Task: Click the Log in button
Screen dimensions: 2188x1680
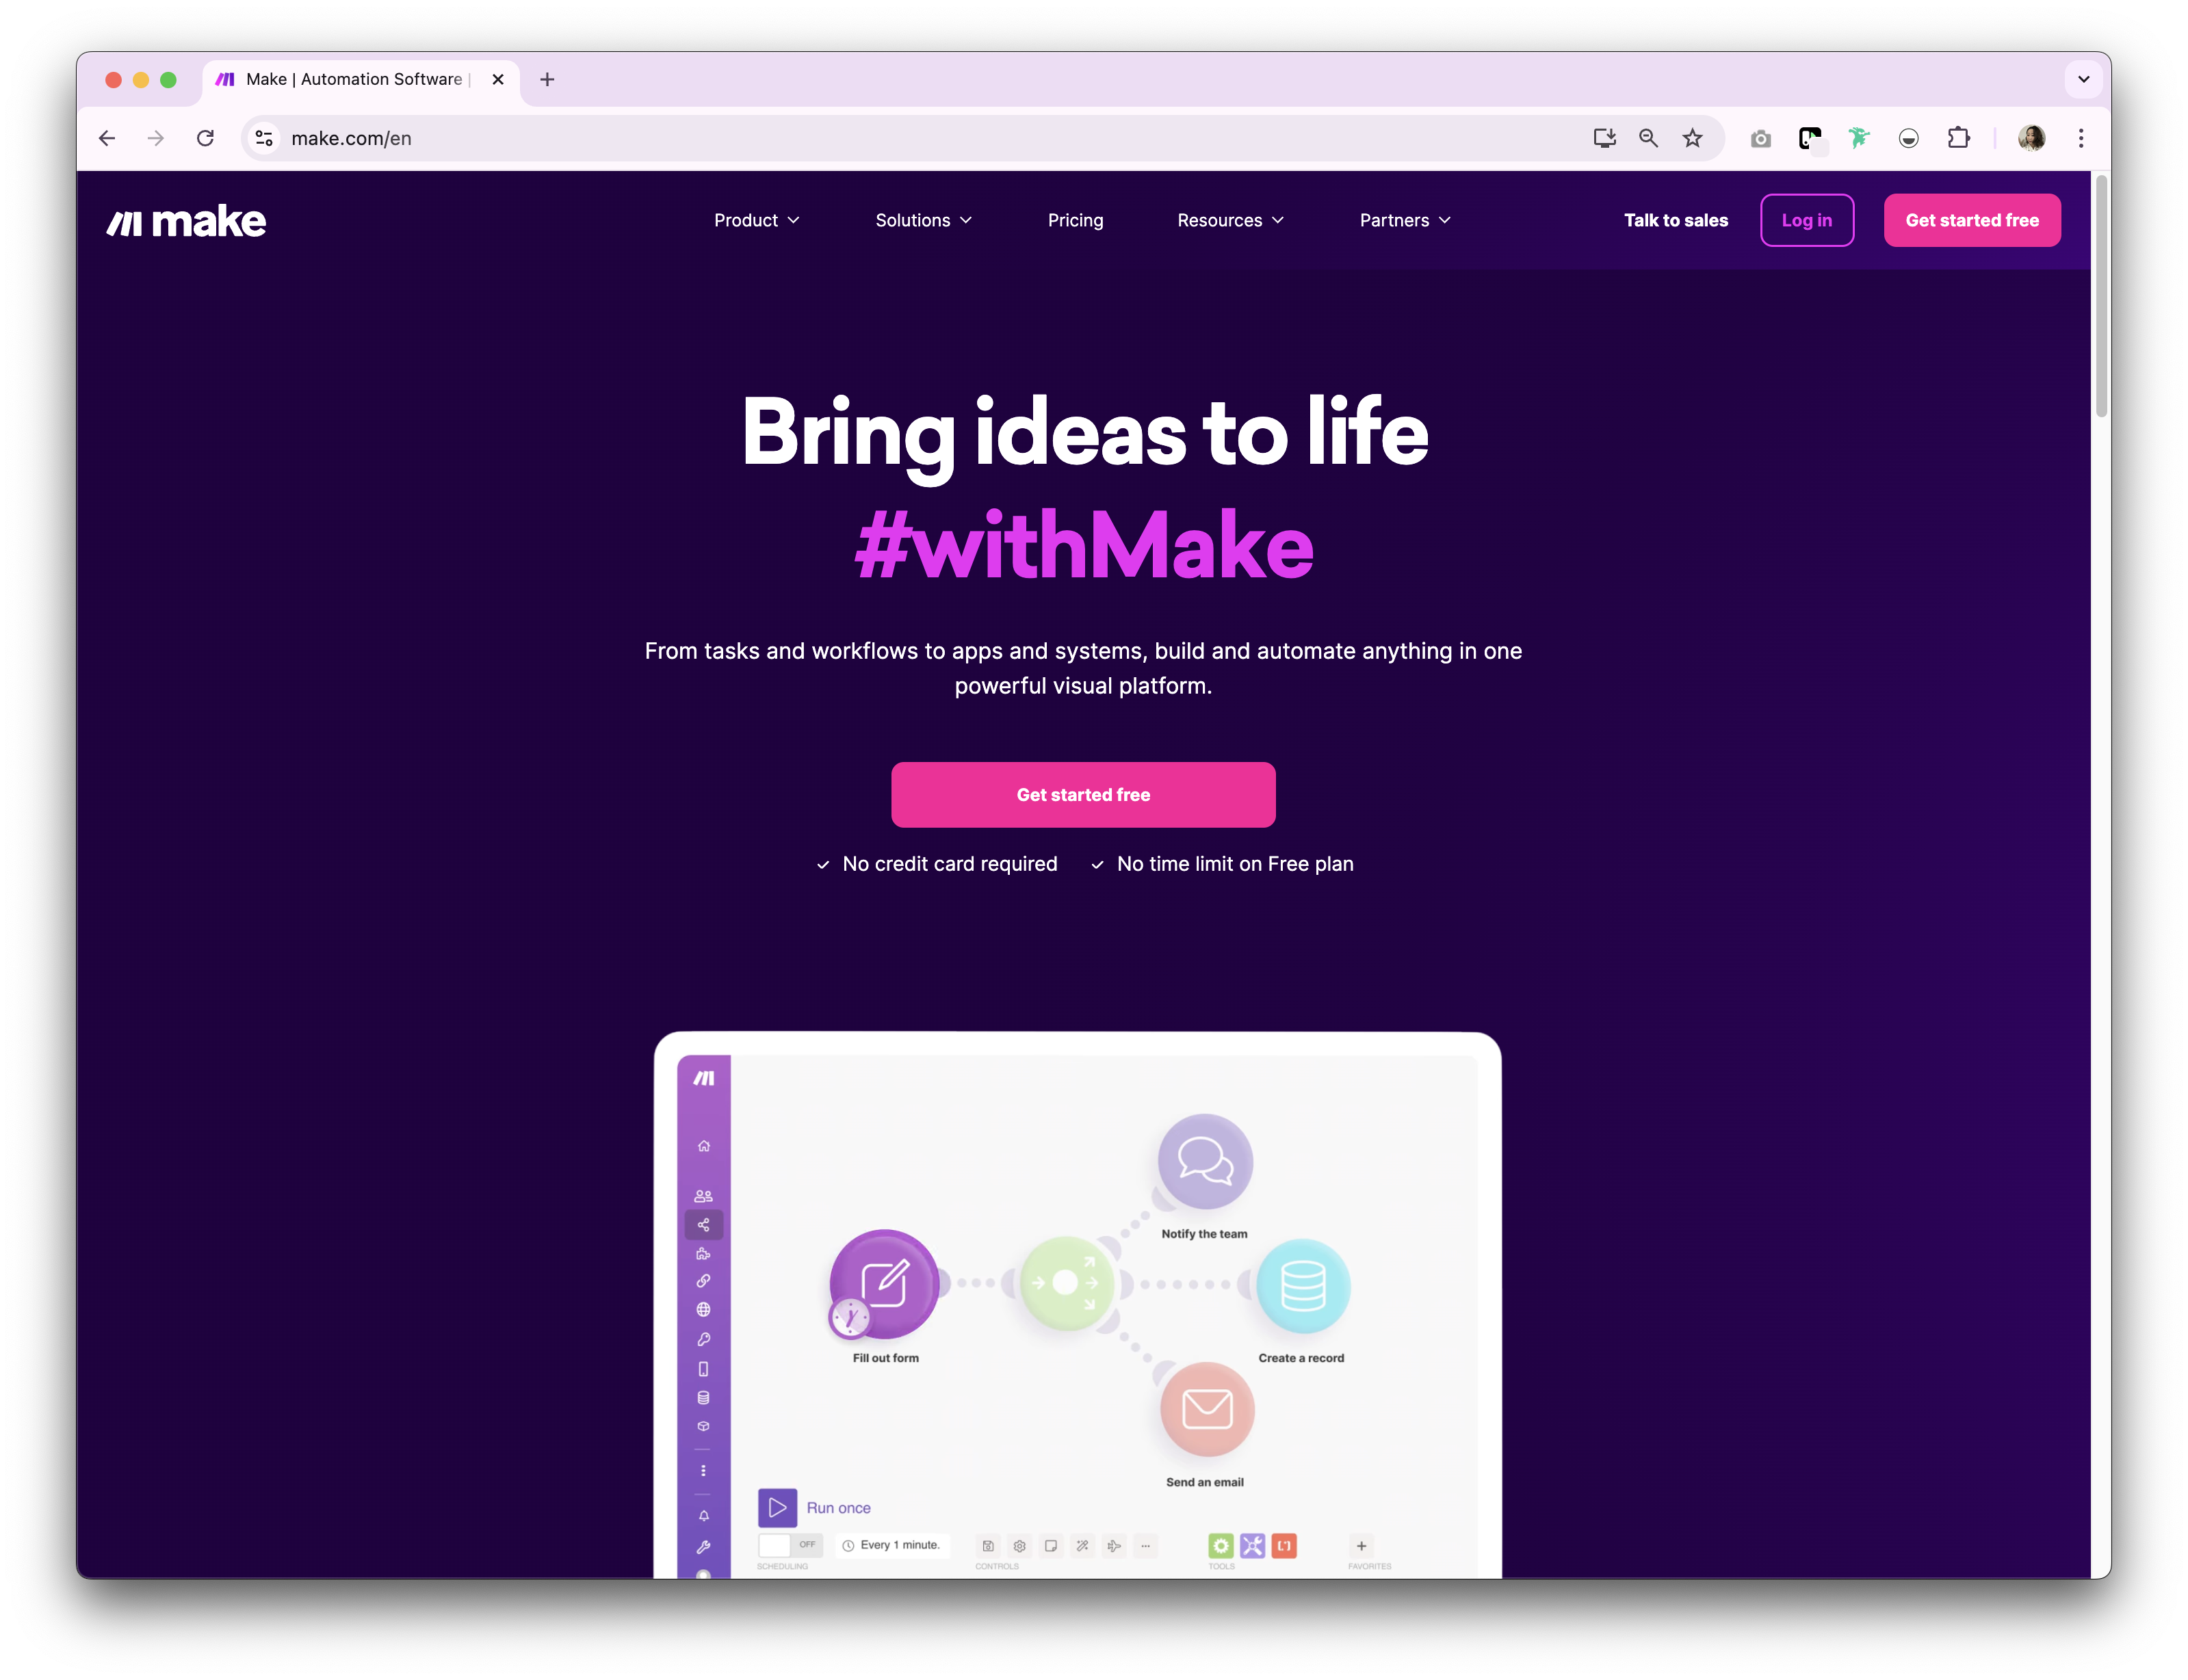Action: [x=1806, y=220]
